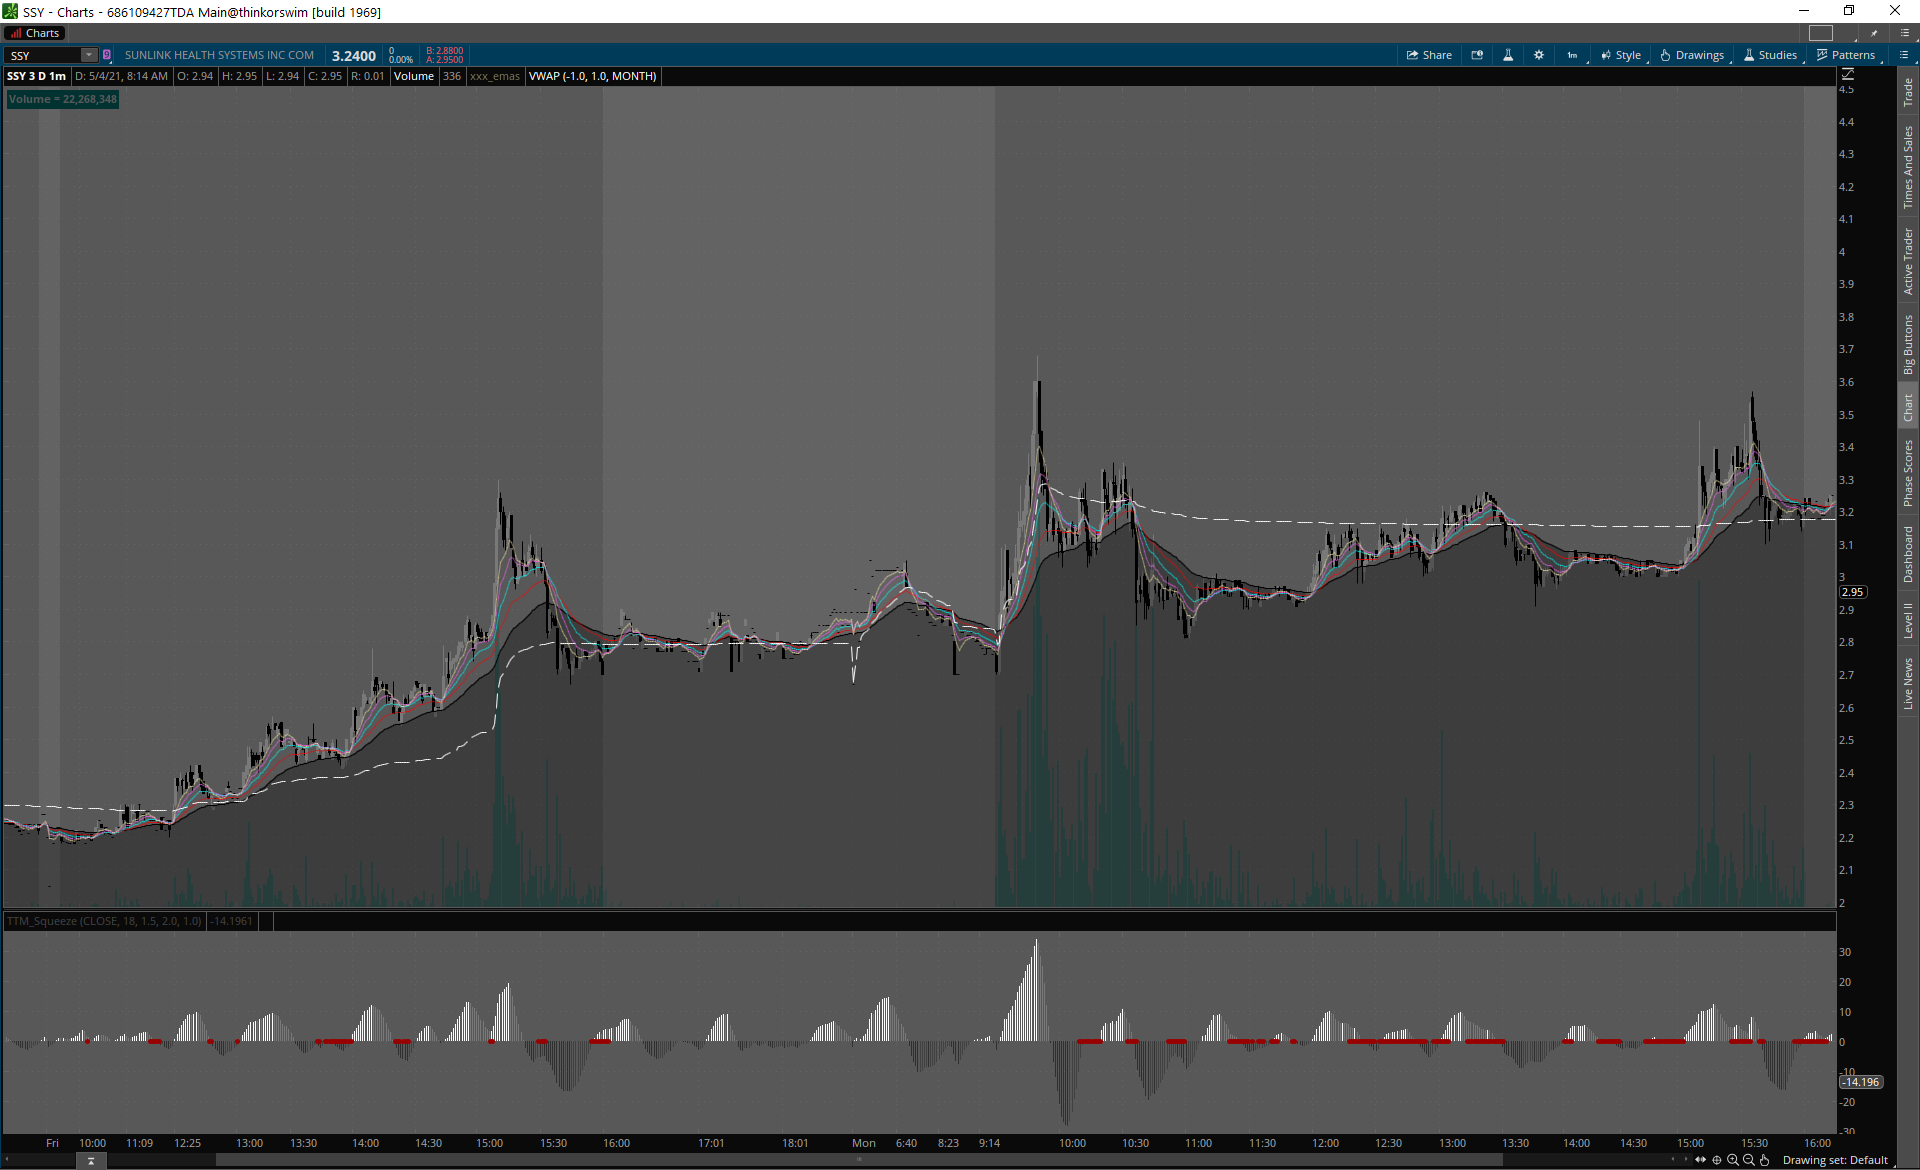Click the 1m timeframe selector
Viewport: 1920px width, 1170px height.
[1572, 55]
